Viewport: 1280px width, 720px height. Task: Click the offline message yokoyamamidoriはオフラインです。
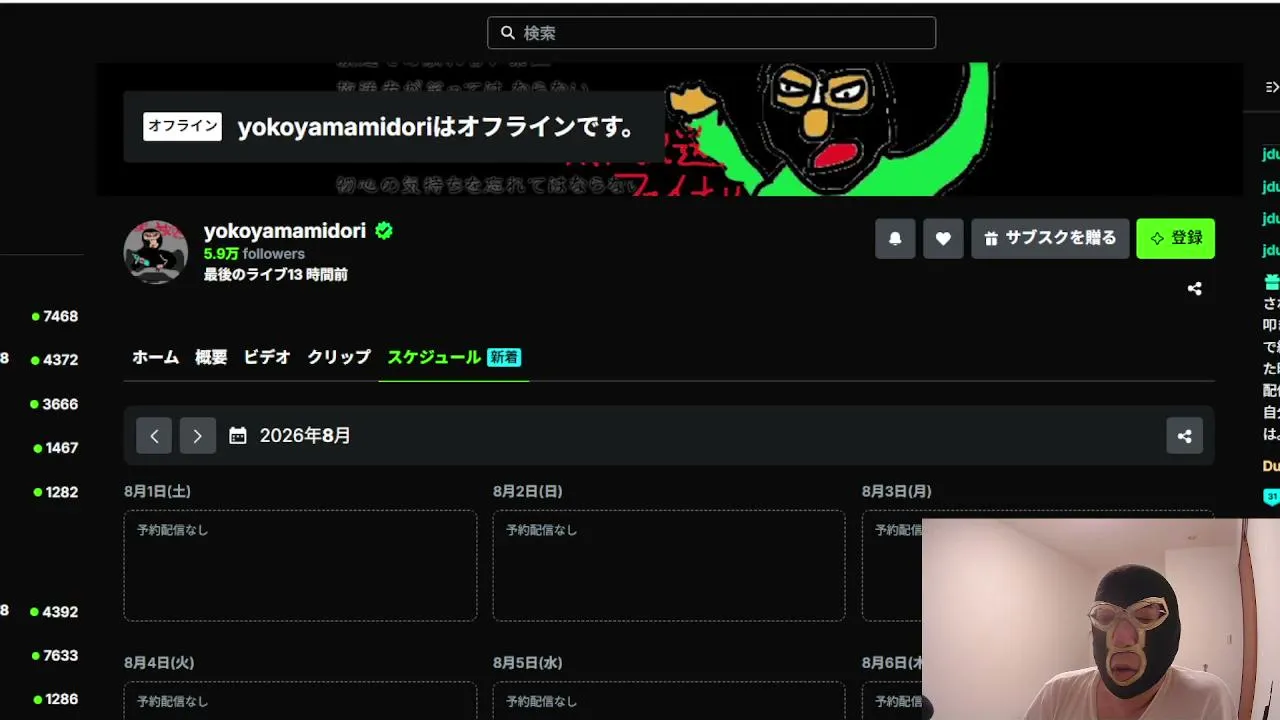pyautogui.click(x=436, y=127)
